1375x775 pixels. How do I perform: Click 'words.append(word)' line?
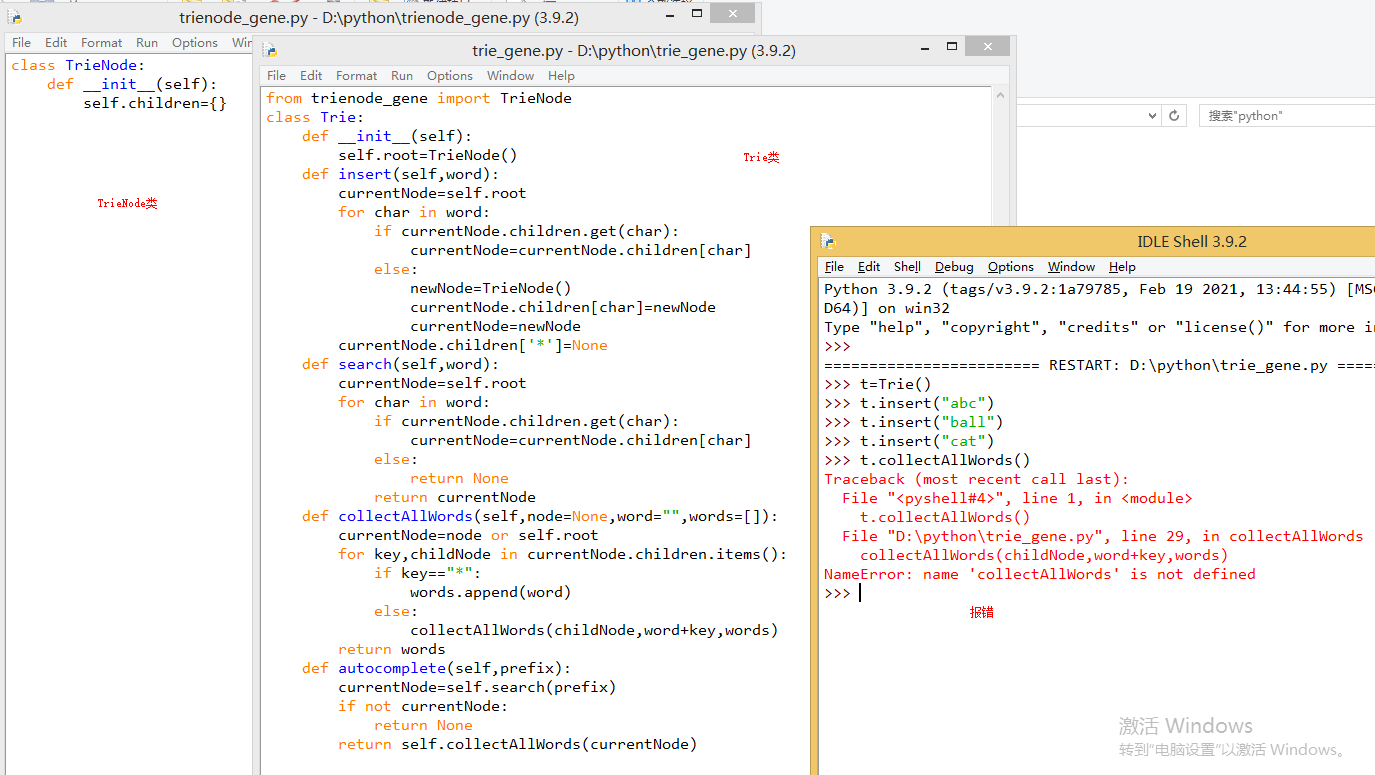coord(491,592)
